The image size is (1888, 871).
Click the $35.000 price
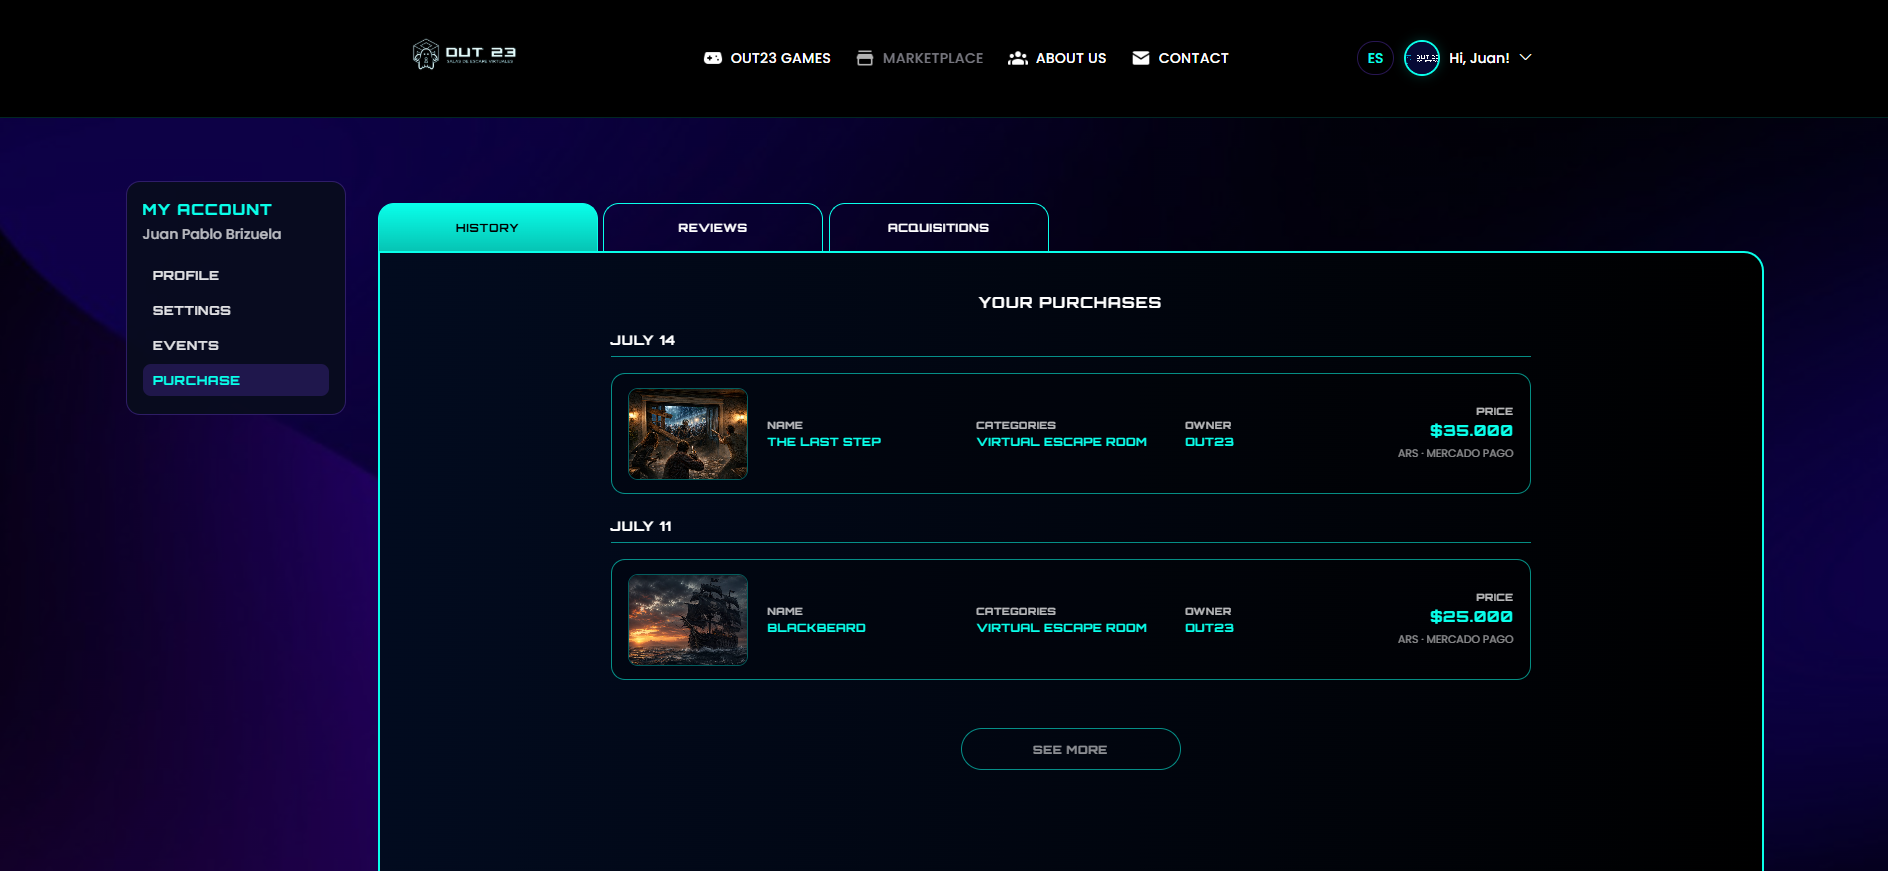(1471, 431)
